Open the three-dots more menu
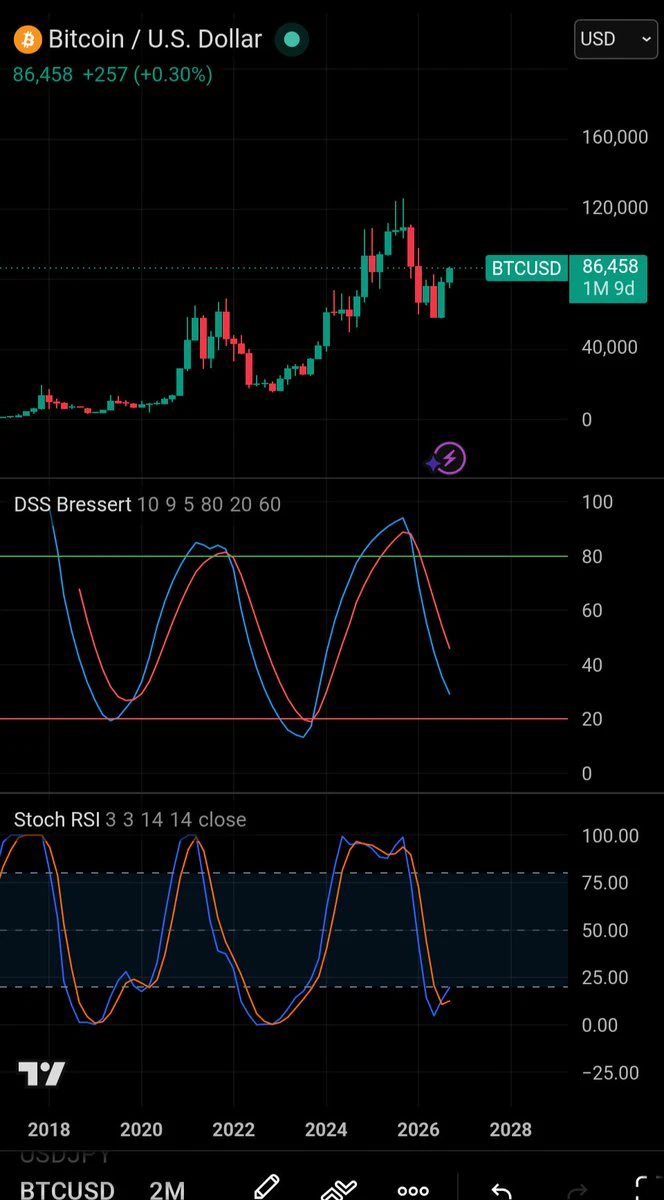Image resolution: width=664 pixels, height=1200 pixels. [x=413, y=1190]
